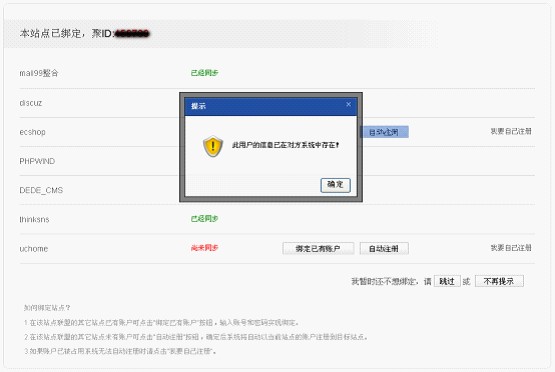This screenshot has height=372, width=555.
Task: Click the red 尚未同步 status for uchome
Action: (205, 248)
